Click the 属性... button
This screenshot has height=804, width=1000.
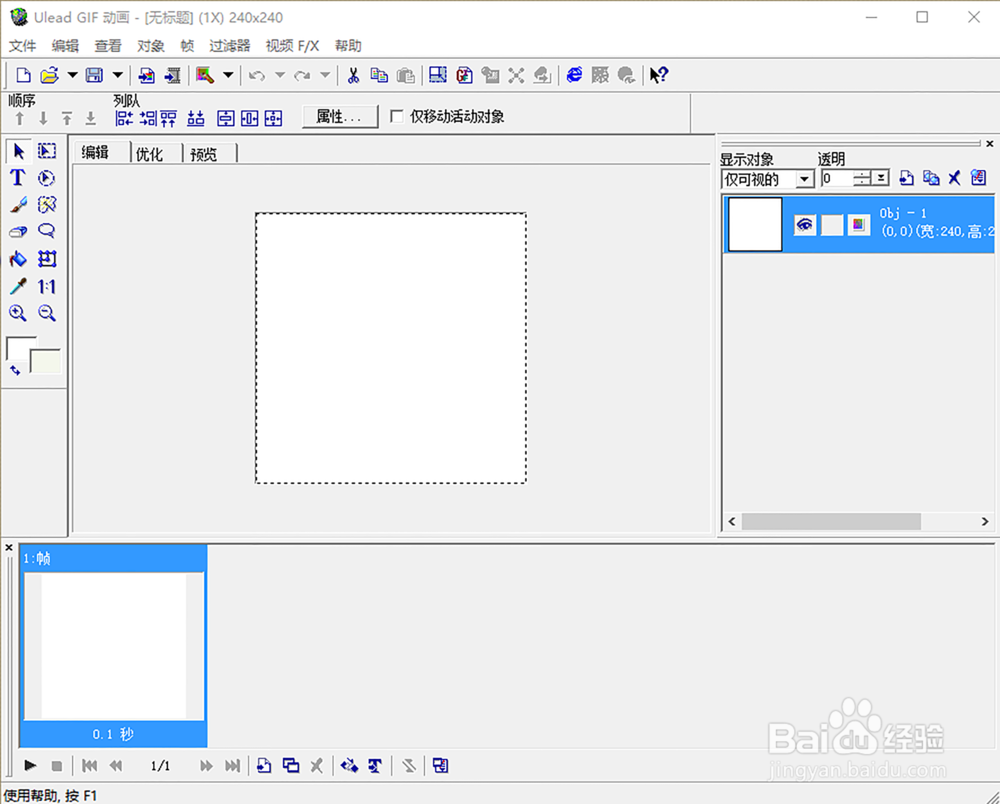(x=339, y=116)
